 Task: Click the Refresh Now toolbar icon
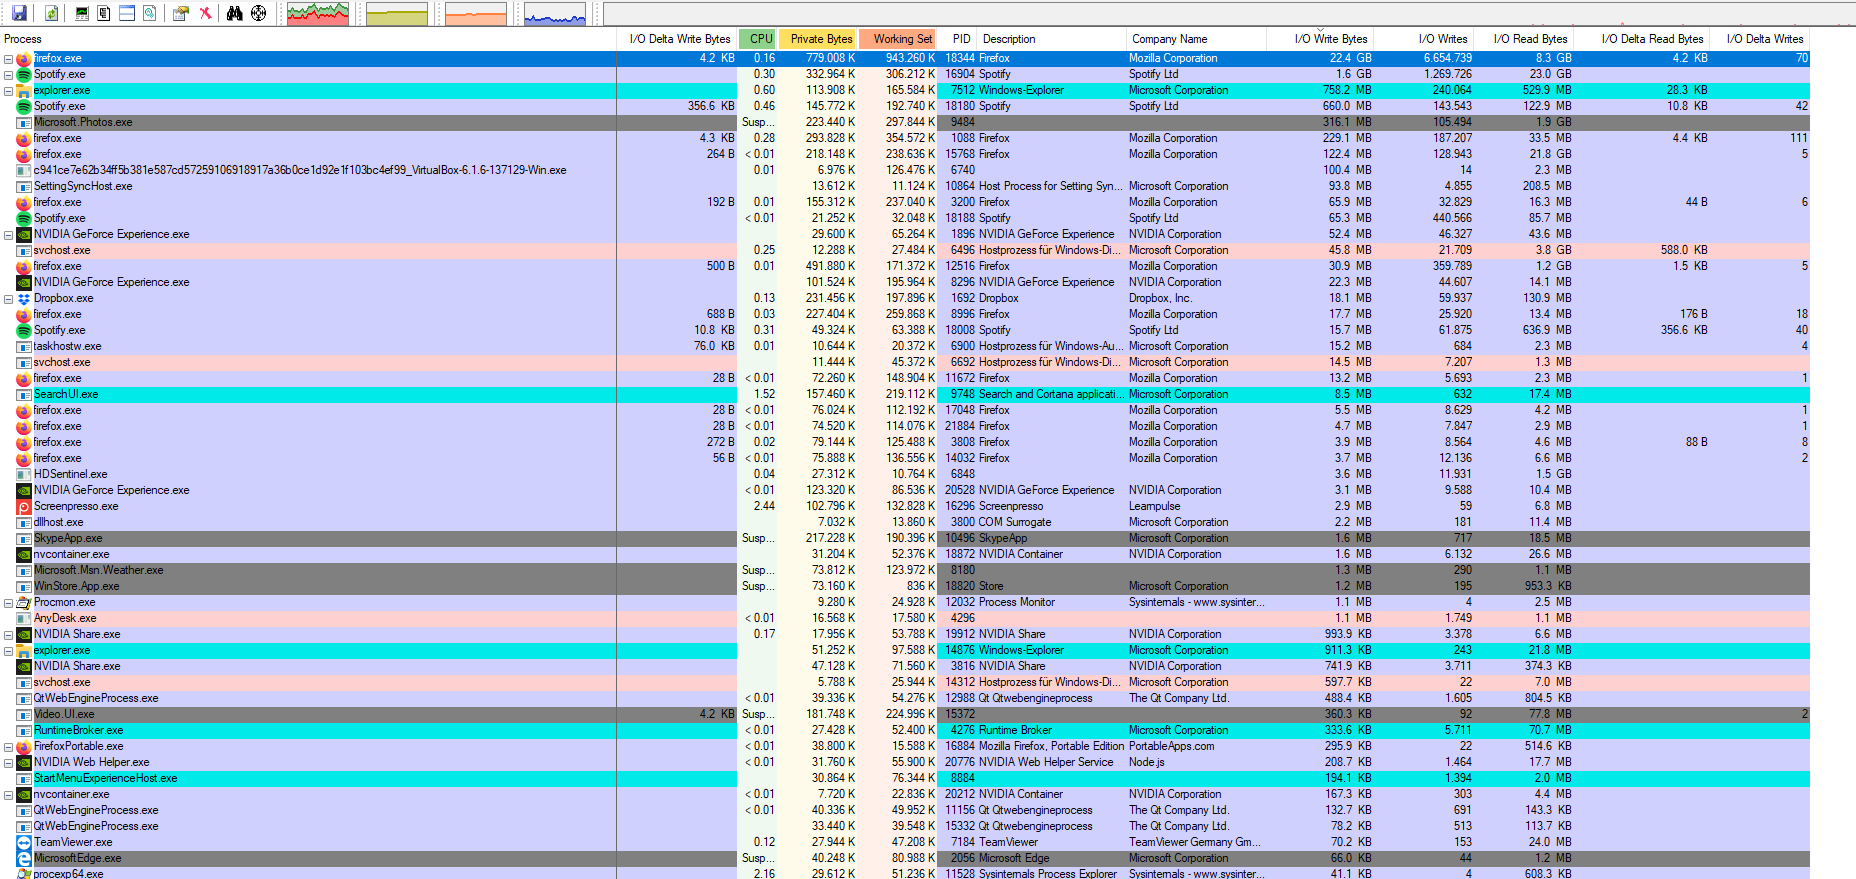(51, 13)
